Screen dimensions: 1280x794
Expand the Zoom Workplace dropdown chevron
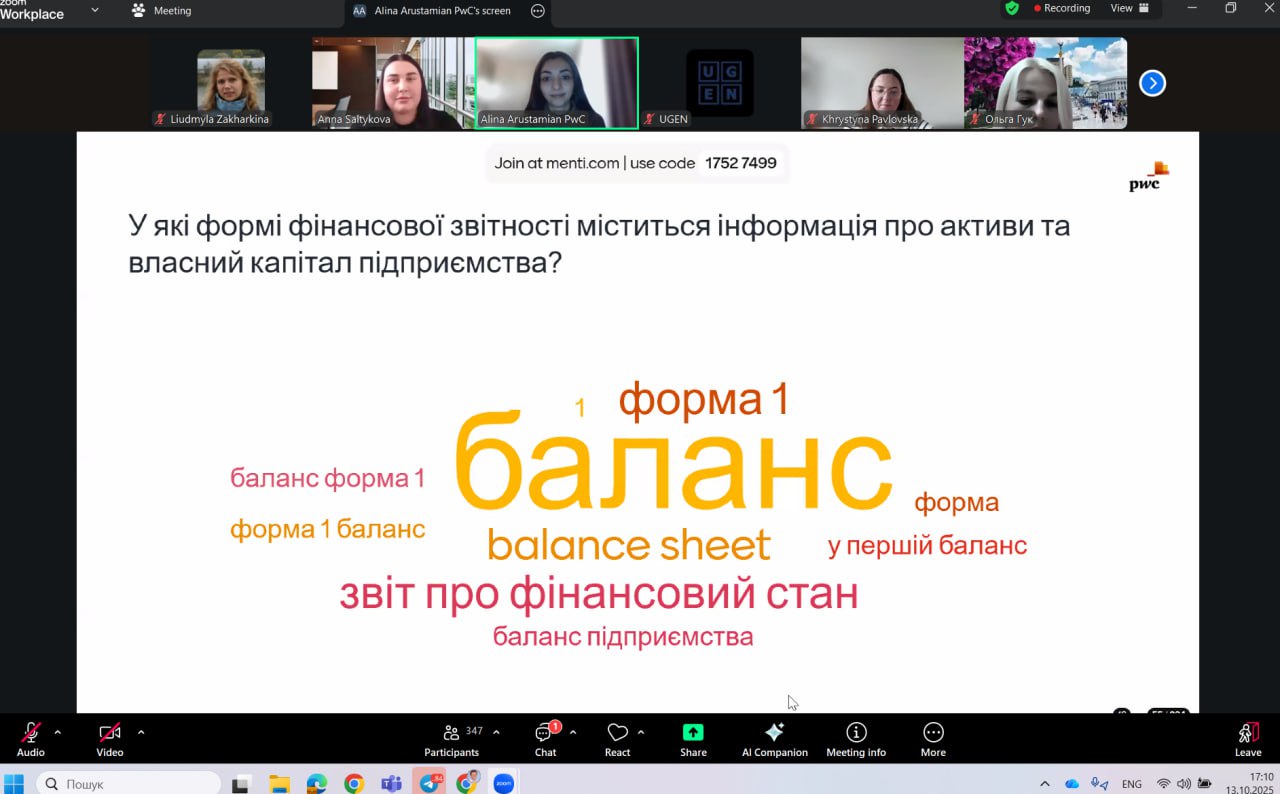tap(95, 10)
